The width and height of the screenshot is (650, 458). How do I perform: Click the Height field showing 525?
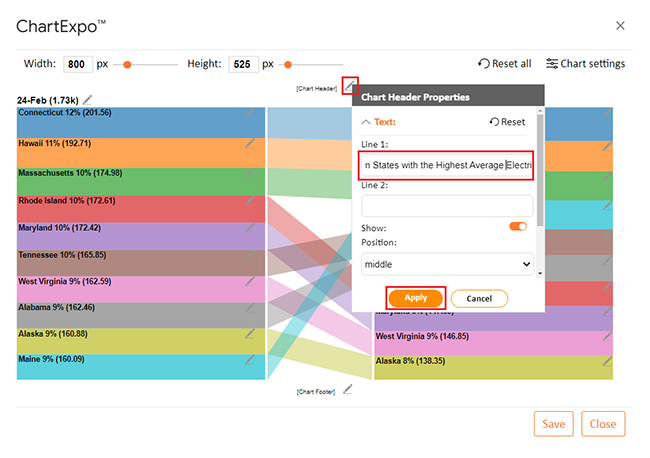pyautogui.click(x=244, y=64)
